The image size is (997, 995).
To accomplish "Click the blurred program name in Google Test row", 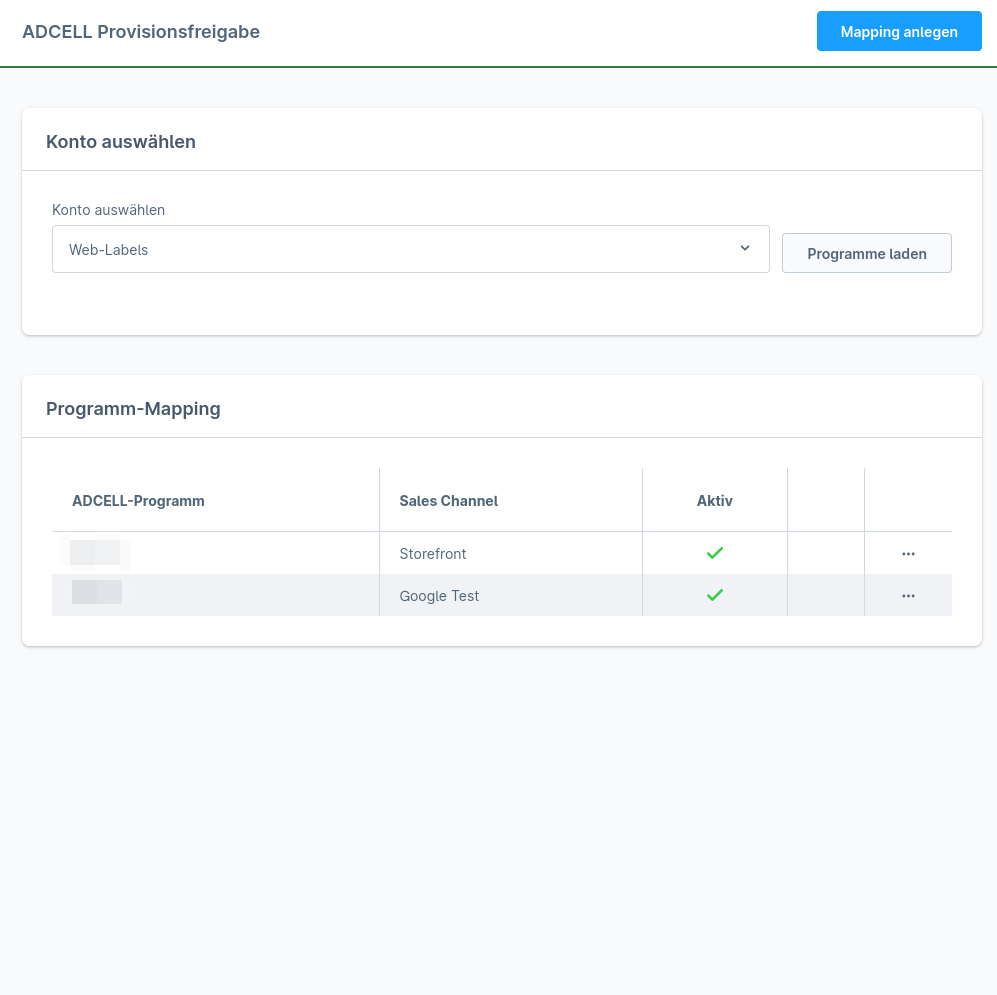I will [97, 592].
